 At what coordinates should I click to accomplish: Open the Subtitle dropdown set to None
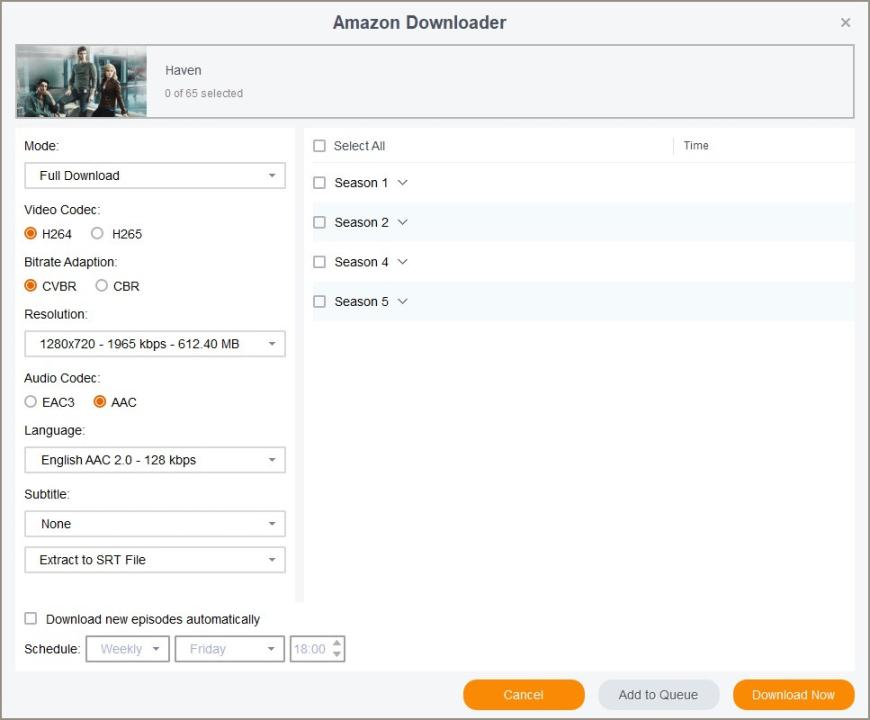155,524
